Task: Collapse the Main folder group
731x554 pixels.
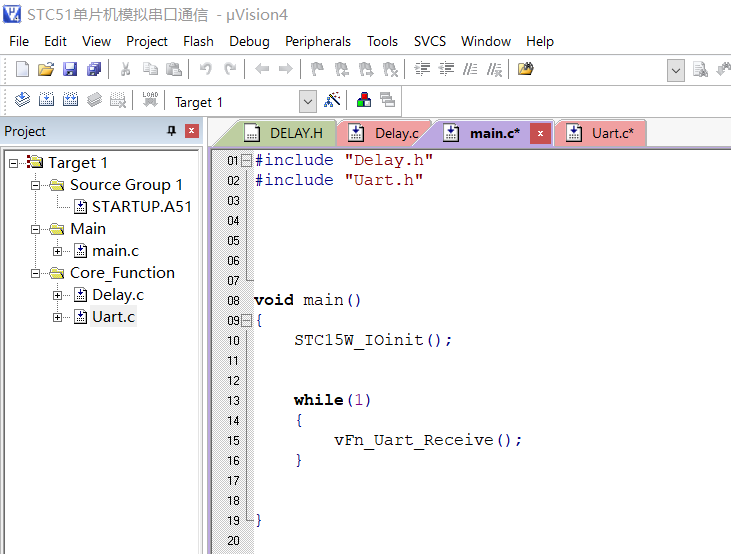Action: point(35,229)
